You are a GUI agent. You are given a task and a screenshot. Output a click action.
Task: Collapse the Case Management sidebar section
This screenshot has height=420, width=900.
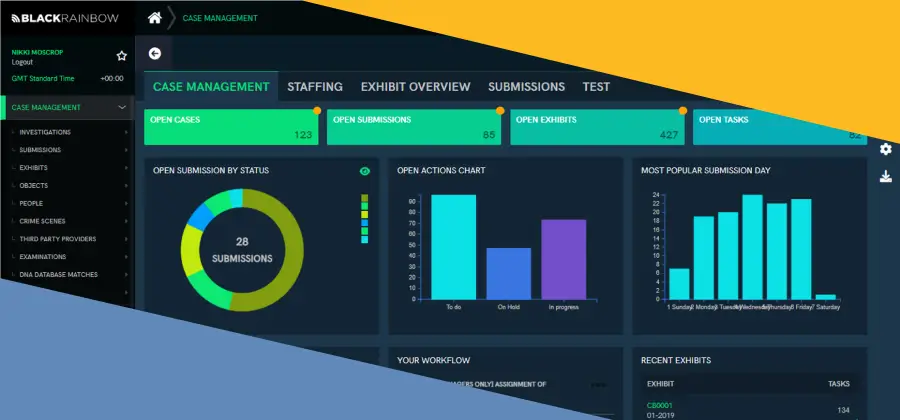click(122, 107)
